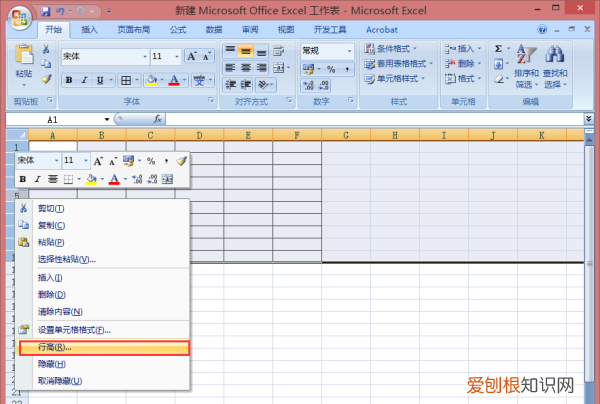Click text orientation button
Screen dimensions: 600x404
(x=263, y=85)
